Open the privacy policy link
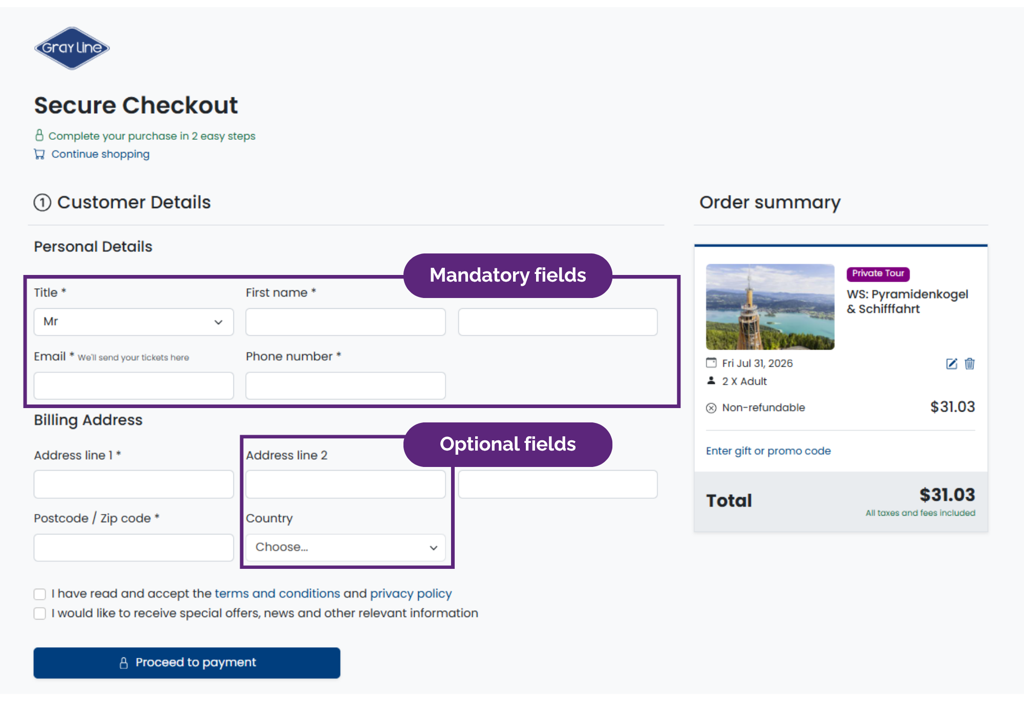The width and height of the screenshot is (1024, 724). click(411, 593)
